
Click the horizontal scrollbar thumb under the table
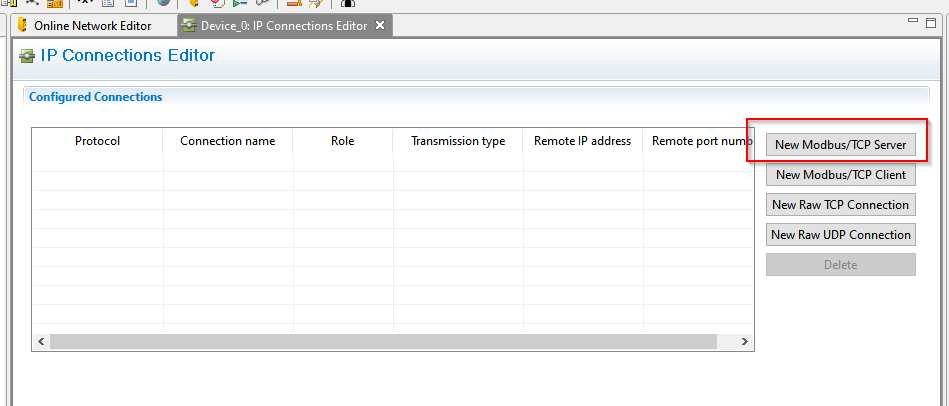[383, 341]
